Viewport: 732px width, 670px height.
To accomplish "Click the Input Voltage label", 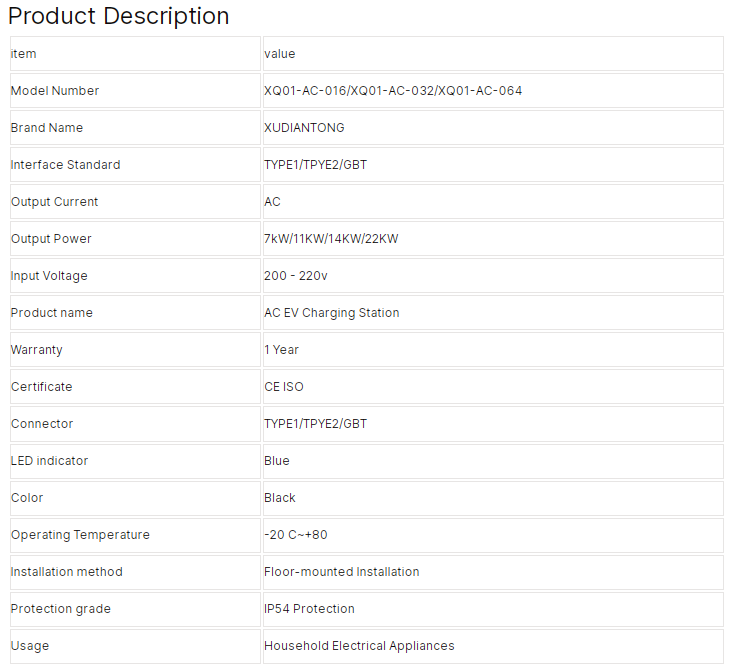I will pyautogui.click(x=49, y=276).
